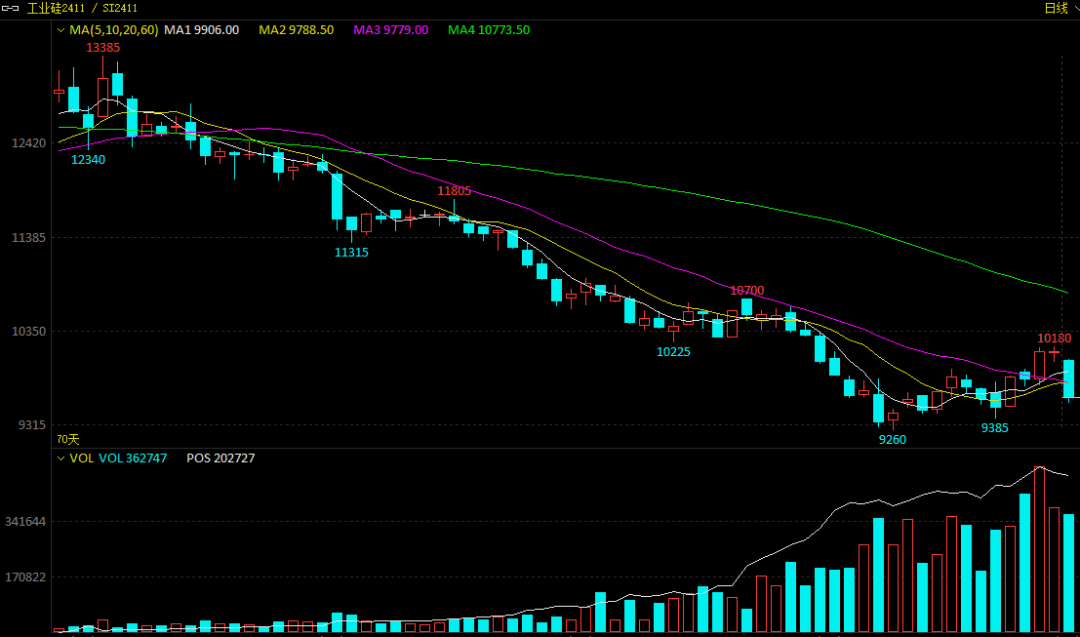Expand the VOL indicator menu
Image resolution: width=1080 pixels, height=637 pixels.
(x=61, y=459)
